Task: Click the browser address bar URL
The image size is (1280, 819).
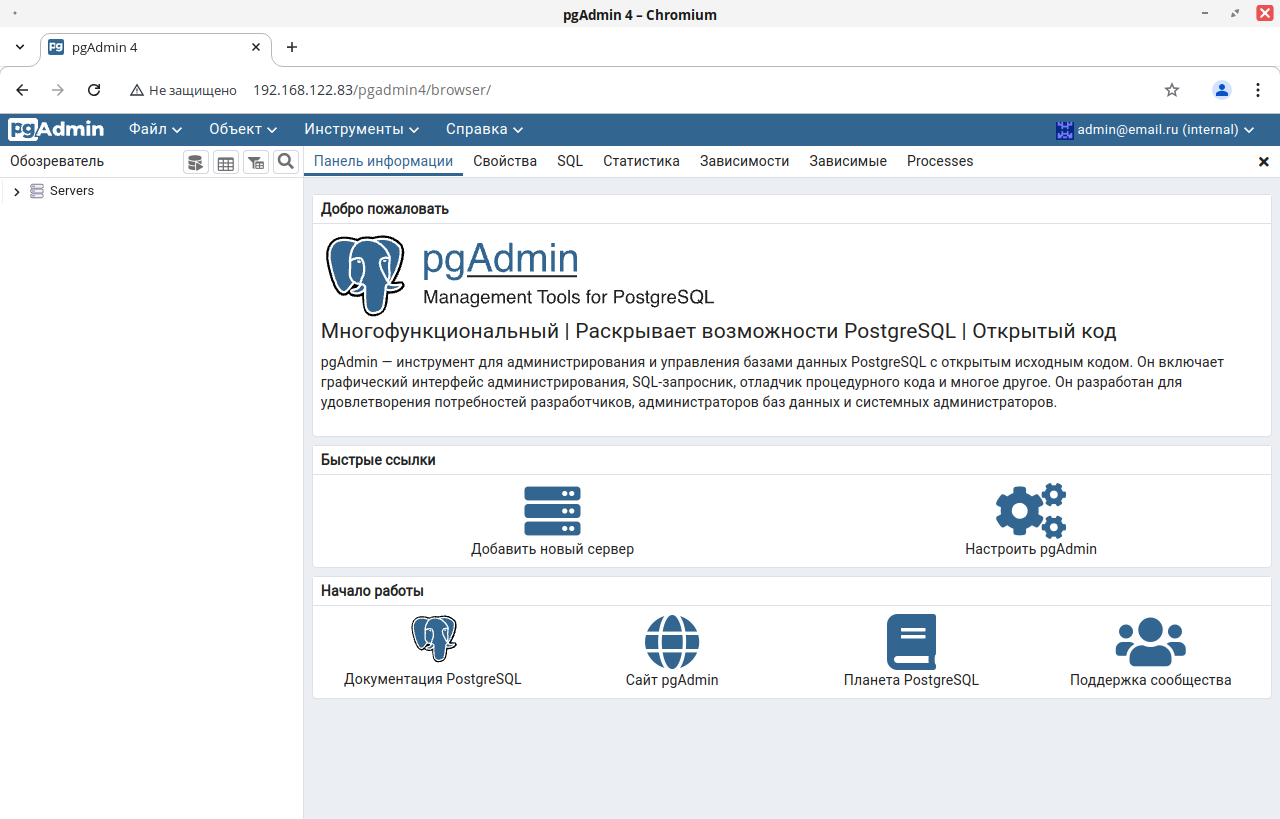Action: point(371,90)
